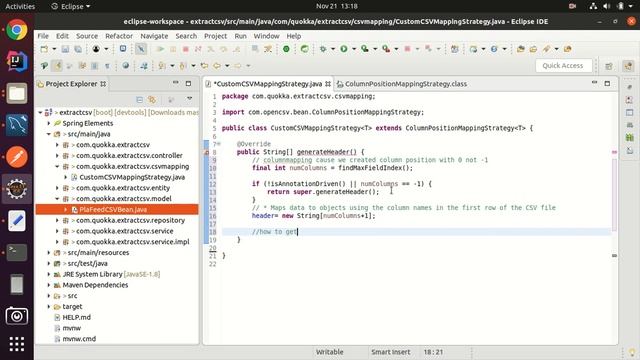
Task: Click the red Terminate square button
Action: coord(185,49)
